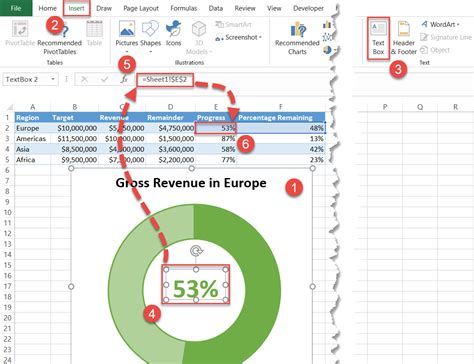Click the Text Box button

click(378, 38)
